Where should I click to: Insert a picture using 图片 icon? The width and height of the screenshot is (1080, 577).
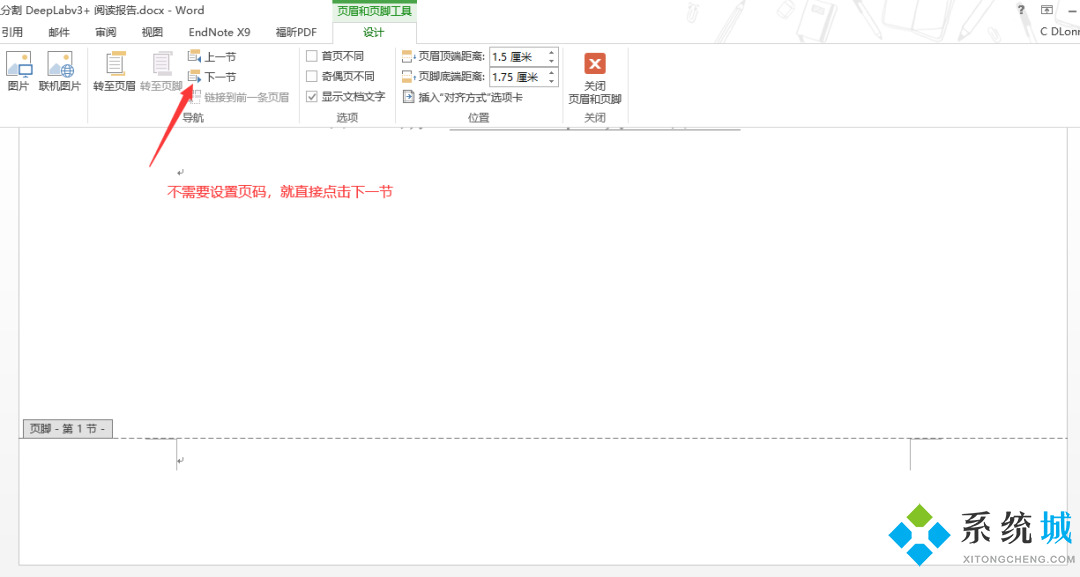18,68
